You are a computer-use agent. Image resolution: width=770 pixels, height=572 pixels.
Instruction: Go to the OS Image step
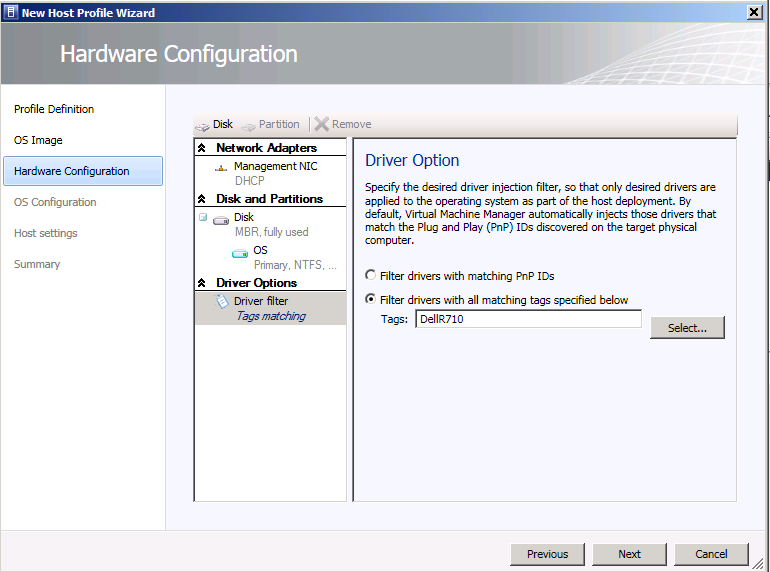38,140
